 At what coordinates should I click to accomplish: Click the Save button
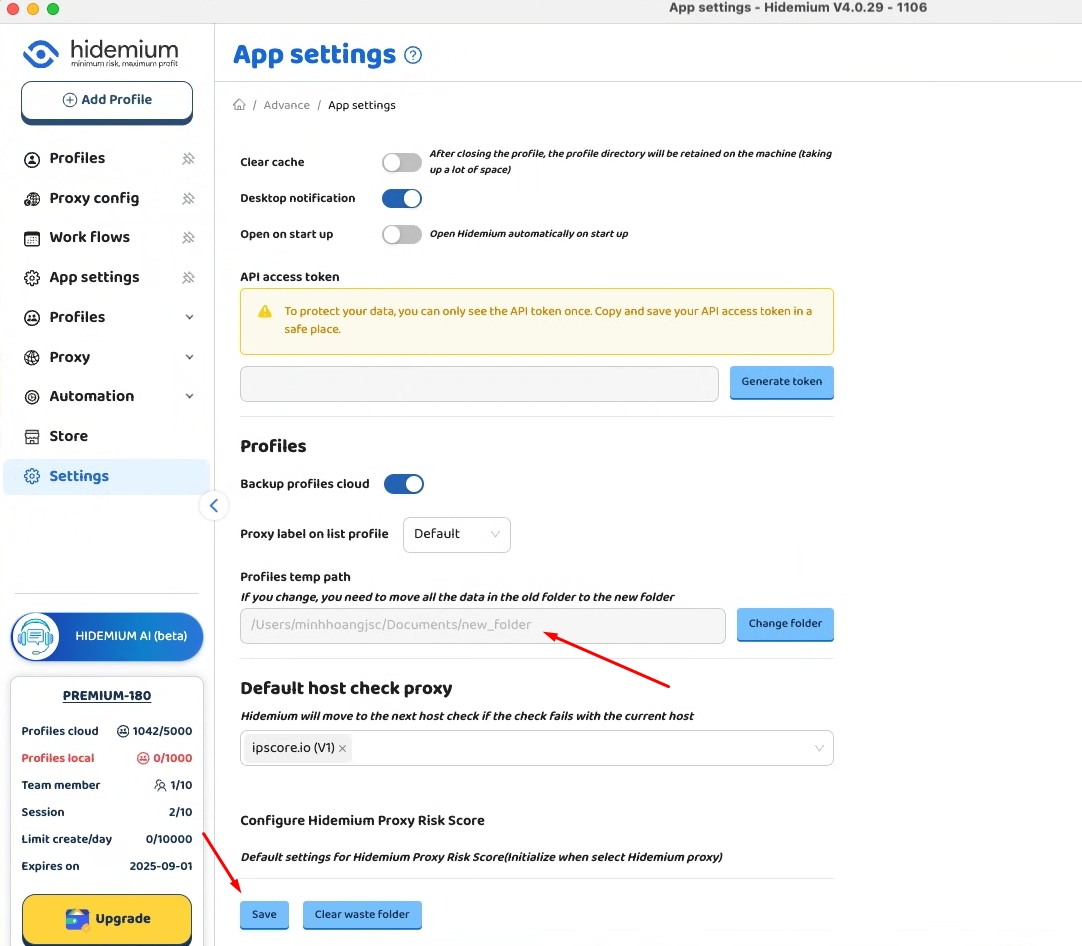click(264, 914)
